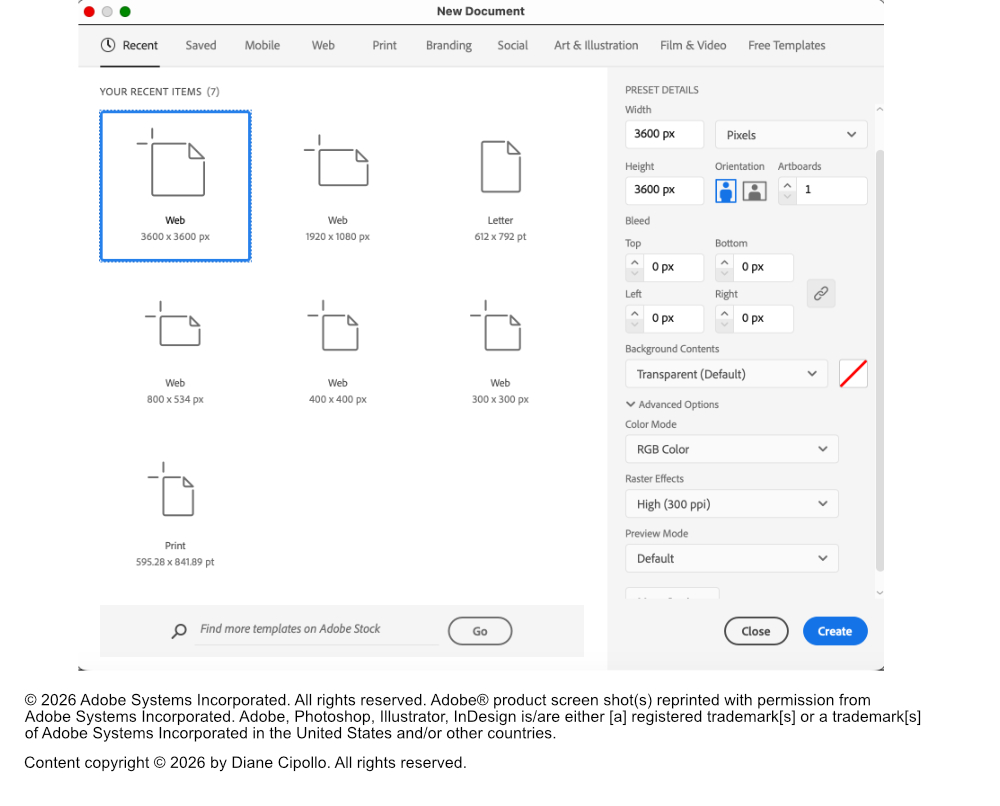Click the Width input field
Screen dimensions: 1000x806
pyautogui.click(x=664, y=134)
